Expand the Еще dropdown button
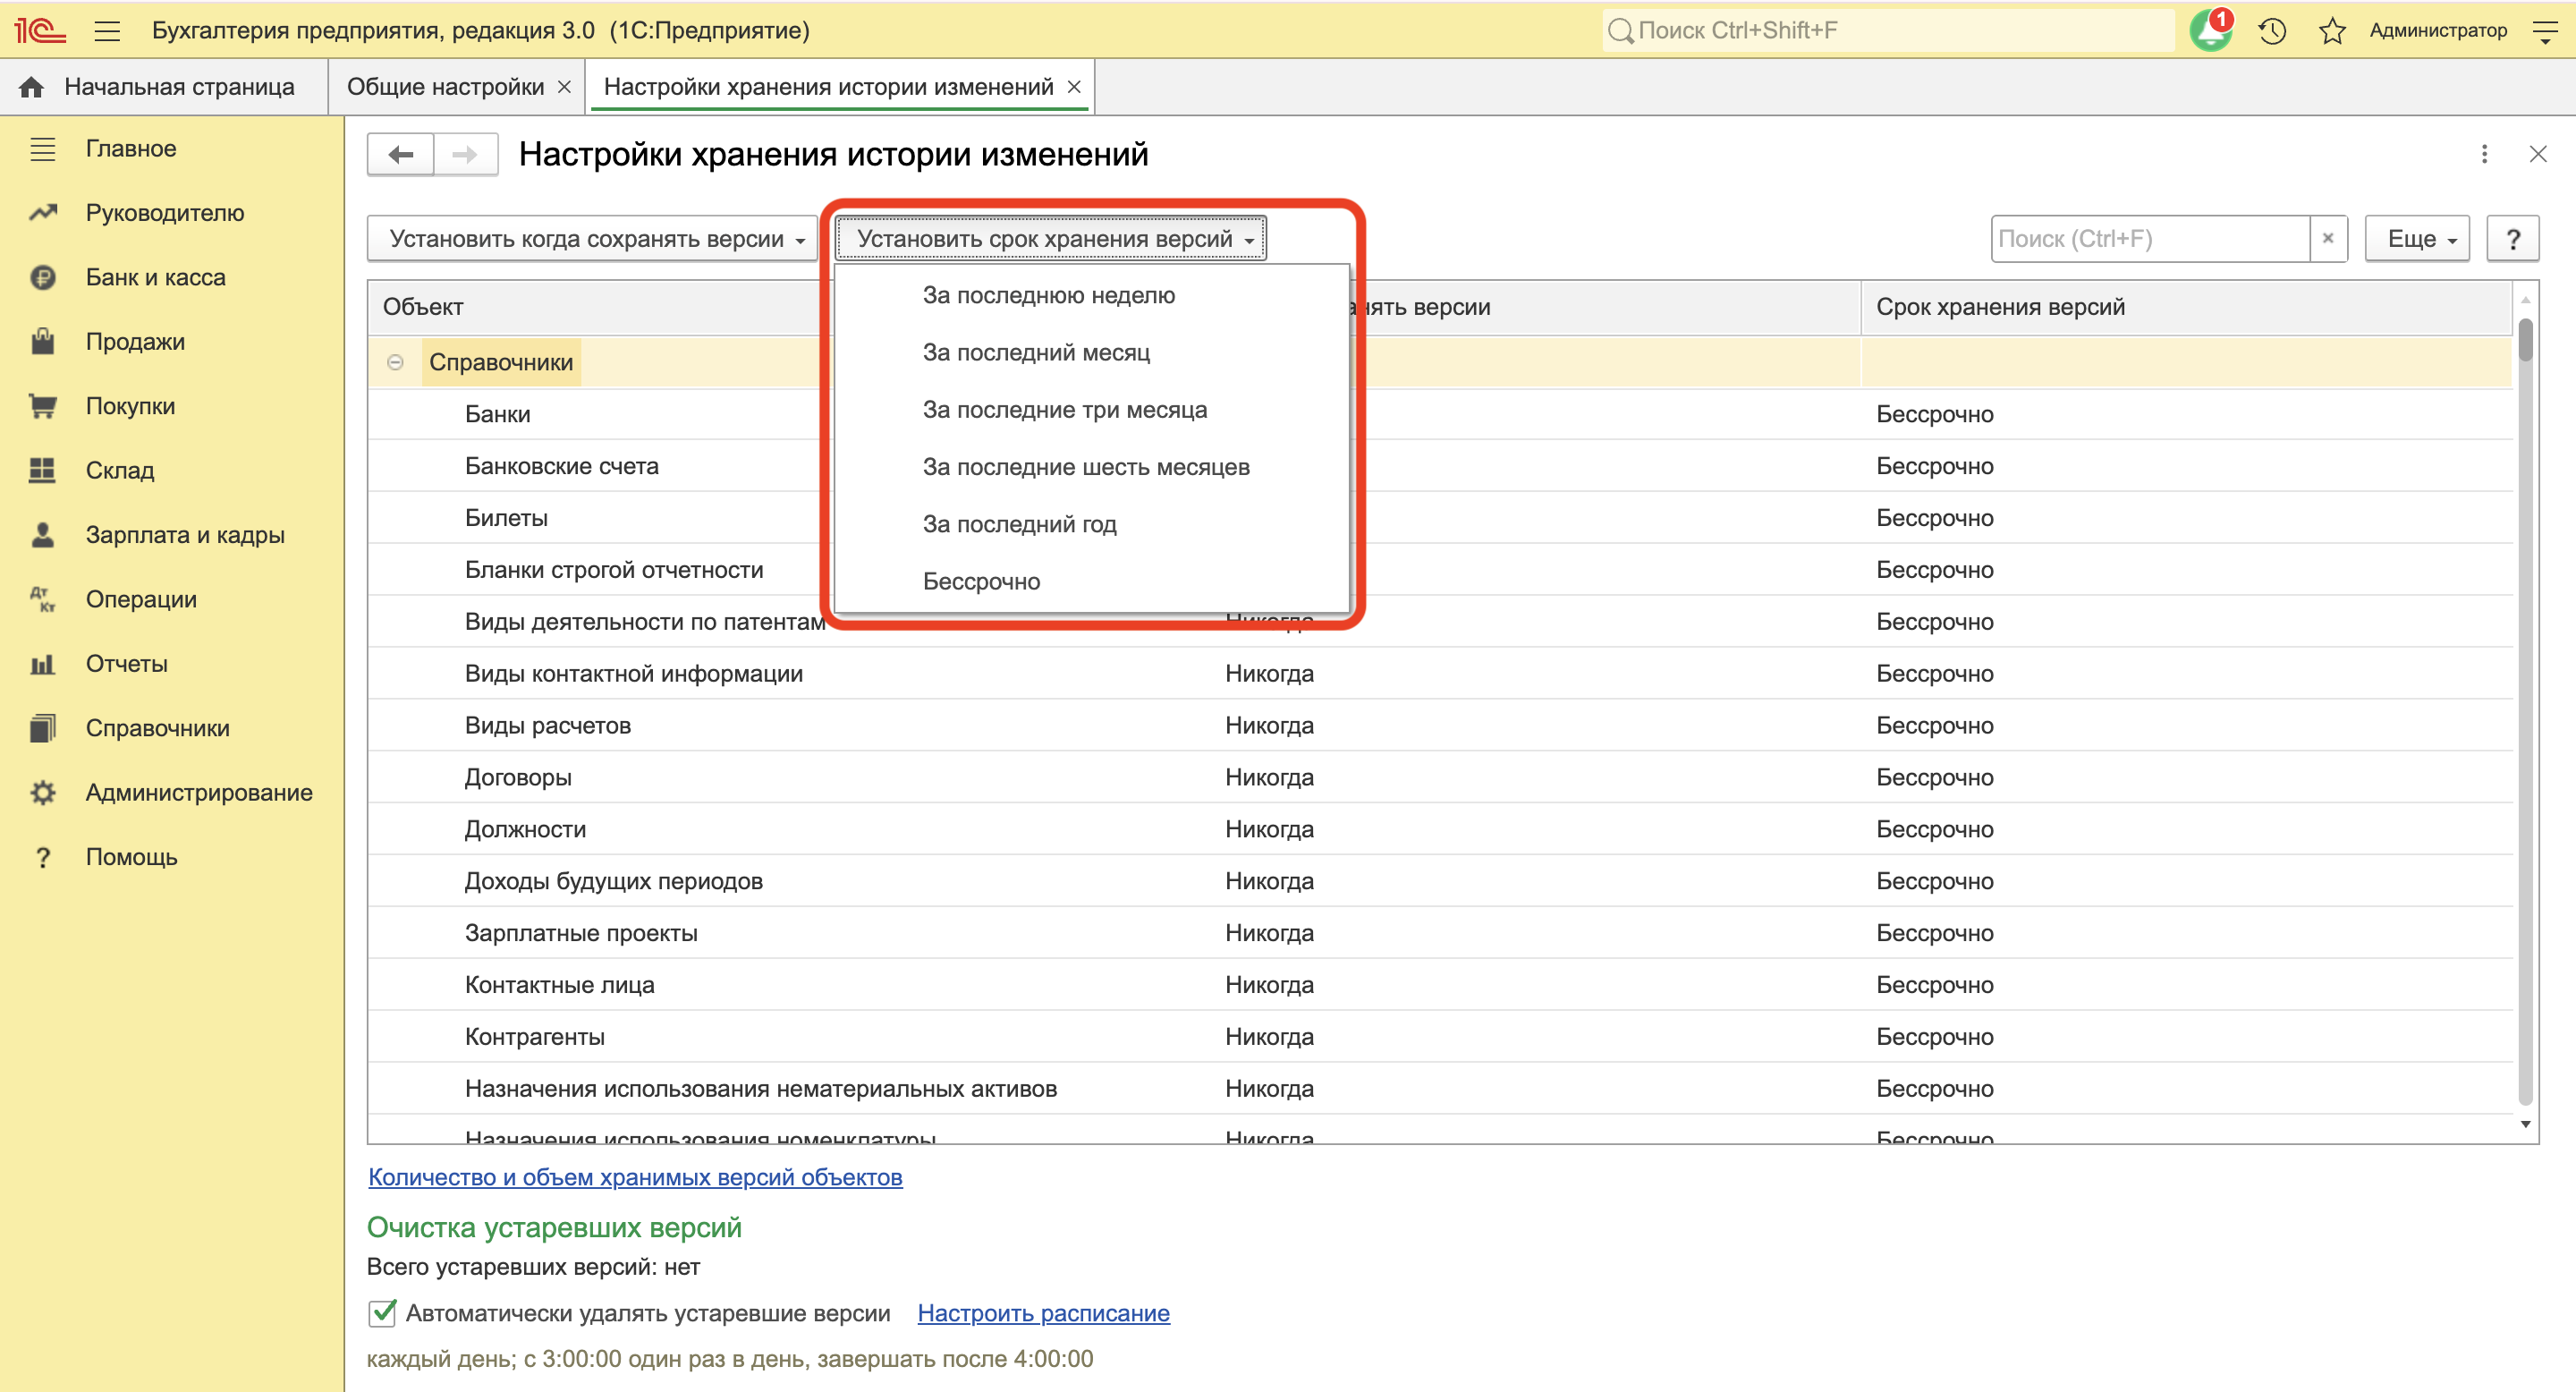The width and height of the screenshot is (2576, 1392). (2416, 238)
